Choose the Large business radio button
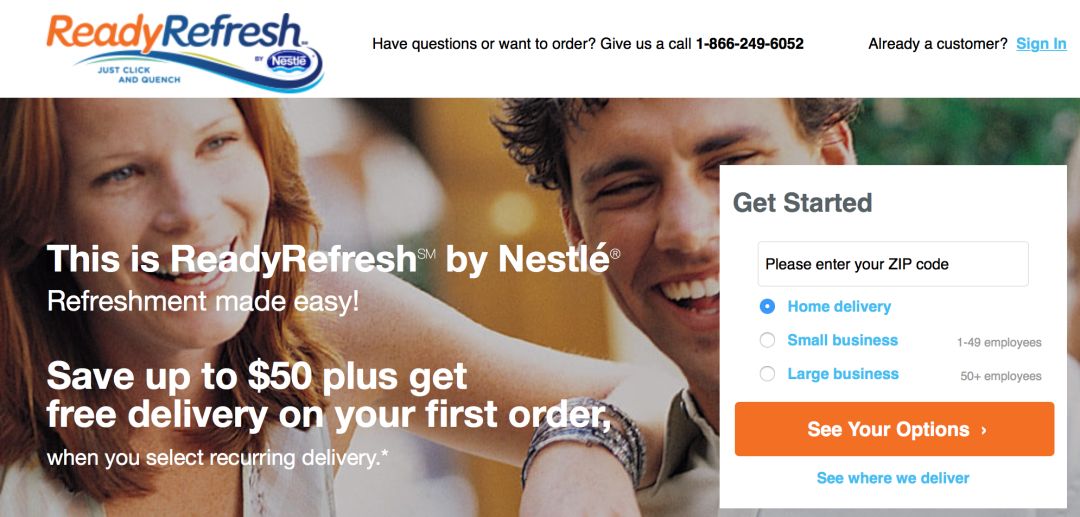Image resolution: width=1080 pixels, height=517 pixels. pos(767,374)
